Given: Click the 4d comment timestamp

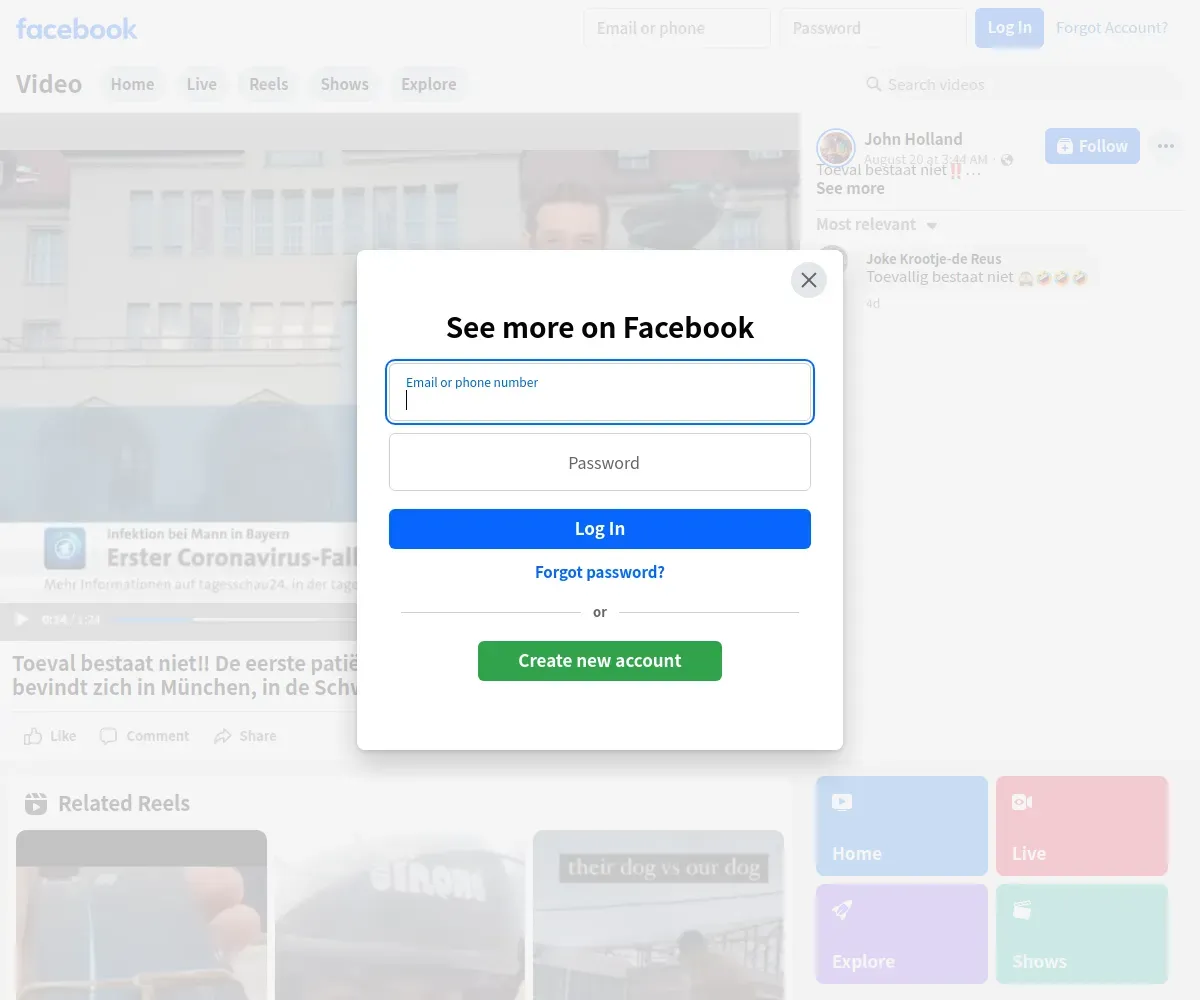Looking at the screenshot, I should pos(873,303).
